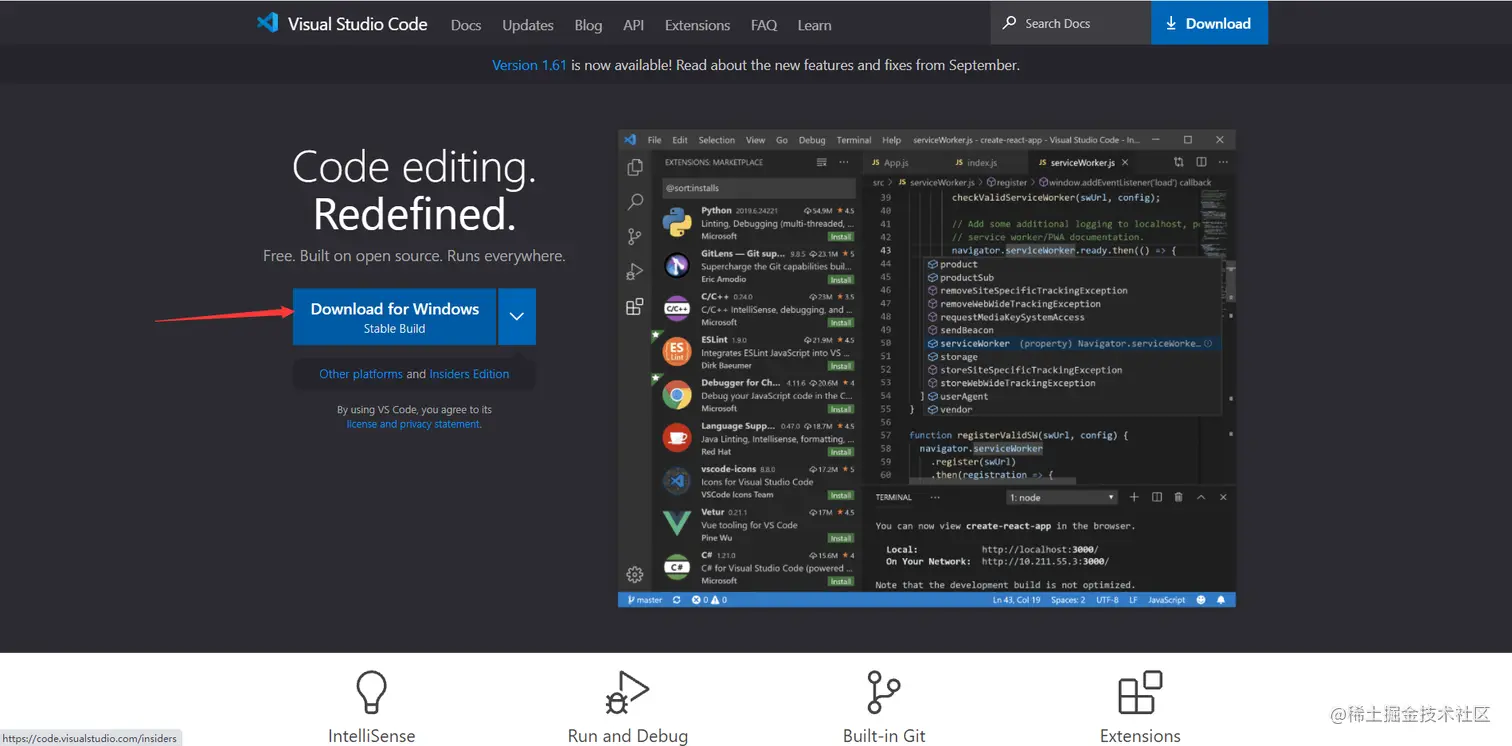Click the sync icon in the status bar
This screenshot has height=746, width=1512.
pos(676,600)
